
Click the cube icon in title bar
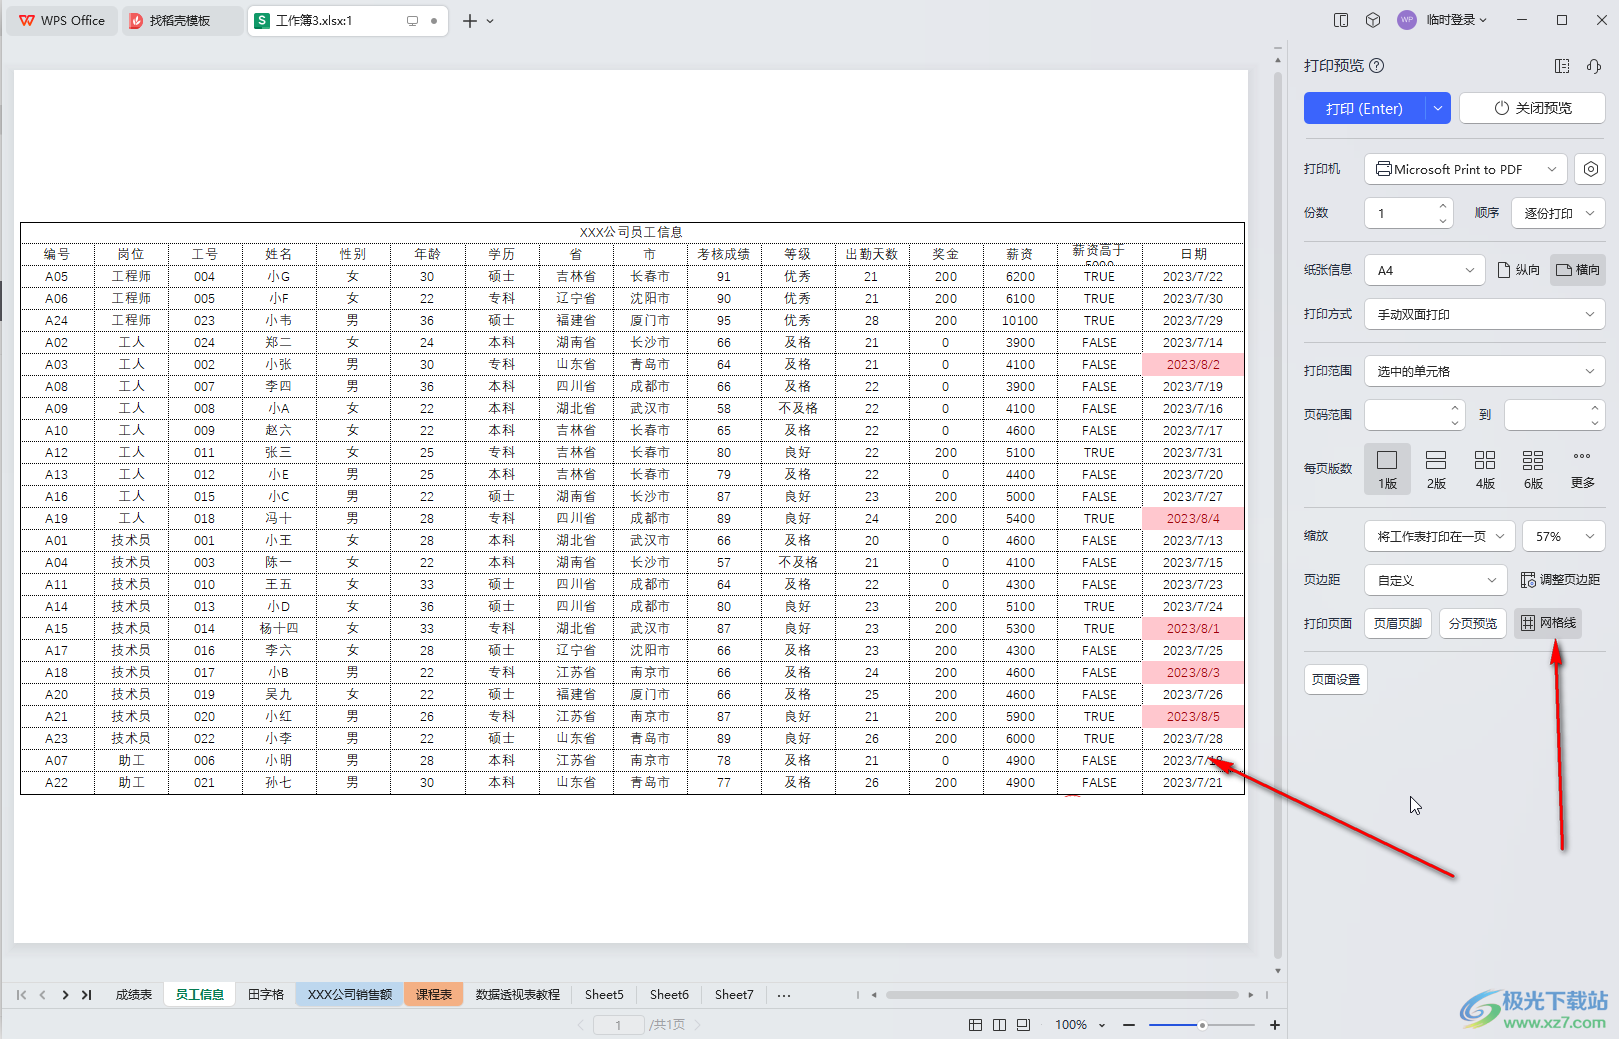click(1373, 20)
